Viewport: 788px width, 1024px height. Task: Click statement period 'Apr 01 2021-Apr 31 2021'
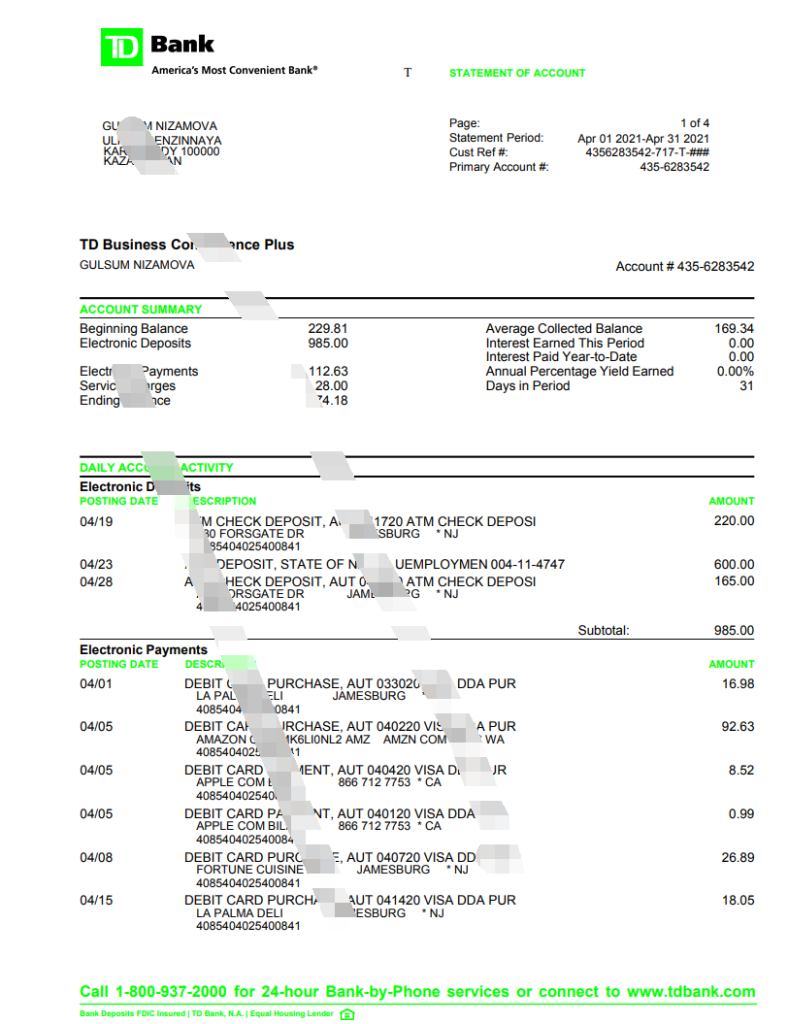[x=643, y=138]
